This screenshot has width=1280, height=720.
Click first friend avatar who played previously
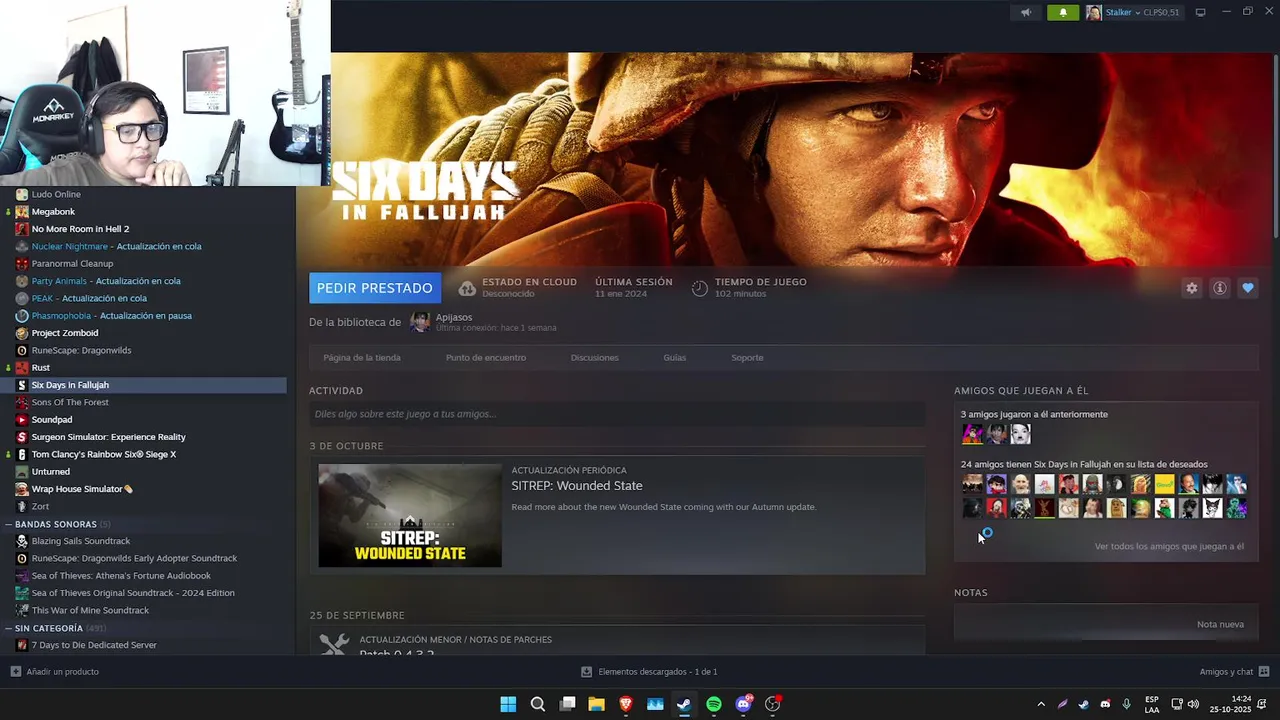coord(972,434)
